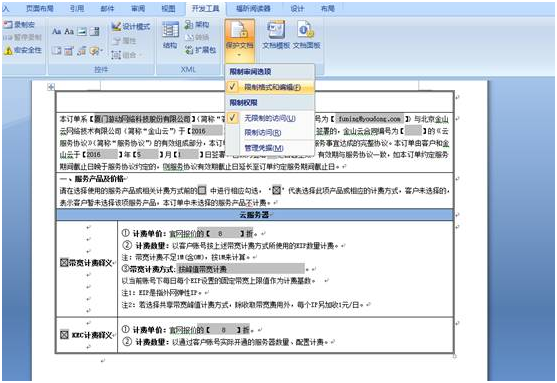
Task: Click the 扩展包 (Expansion Pack) icon
Action: (x=200, y=50)
